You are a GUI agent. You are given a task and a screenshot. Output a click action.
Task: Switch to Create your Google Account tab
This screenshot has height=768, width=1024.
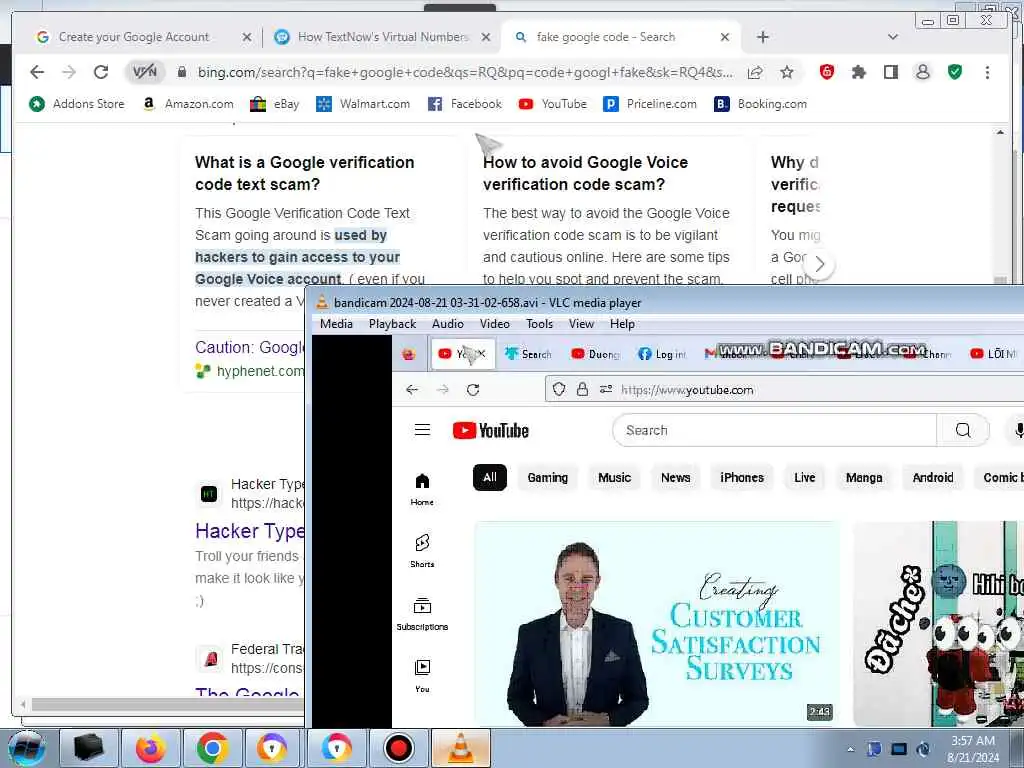(x=134, y=37)
